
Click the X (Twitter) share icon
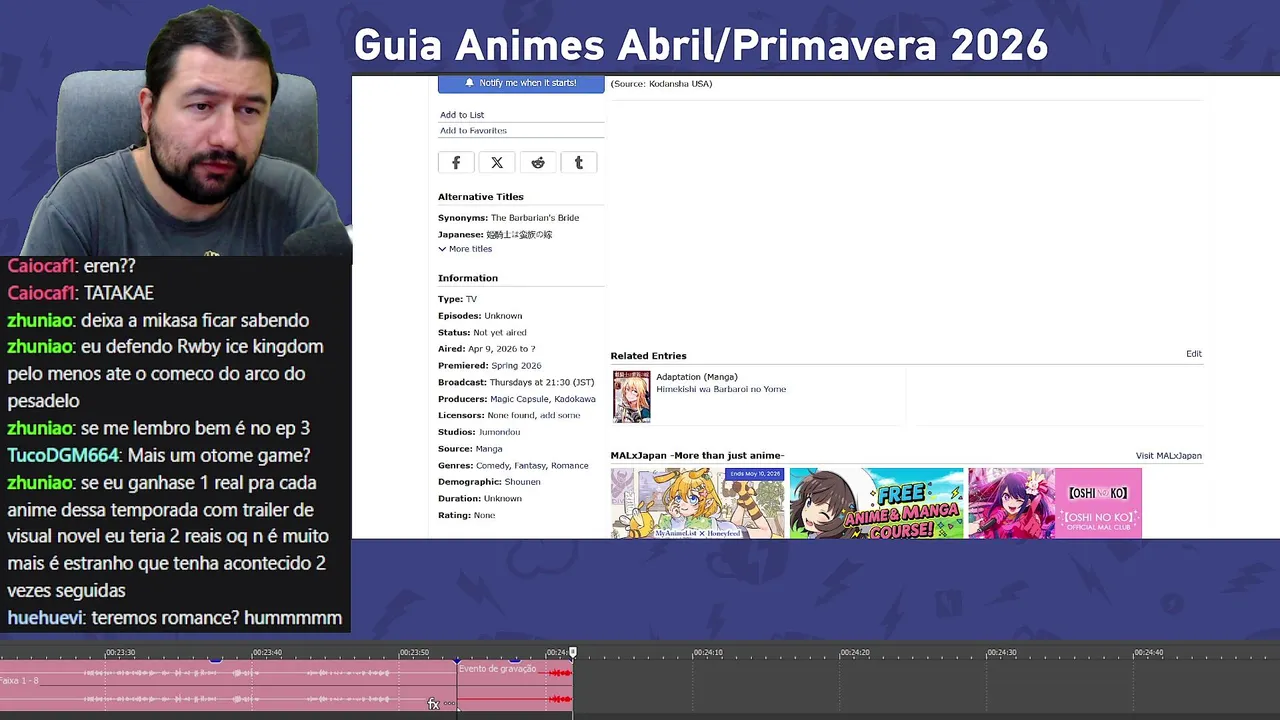tap(497, 163)
